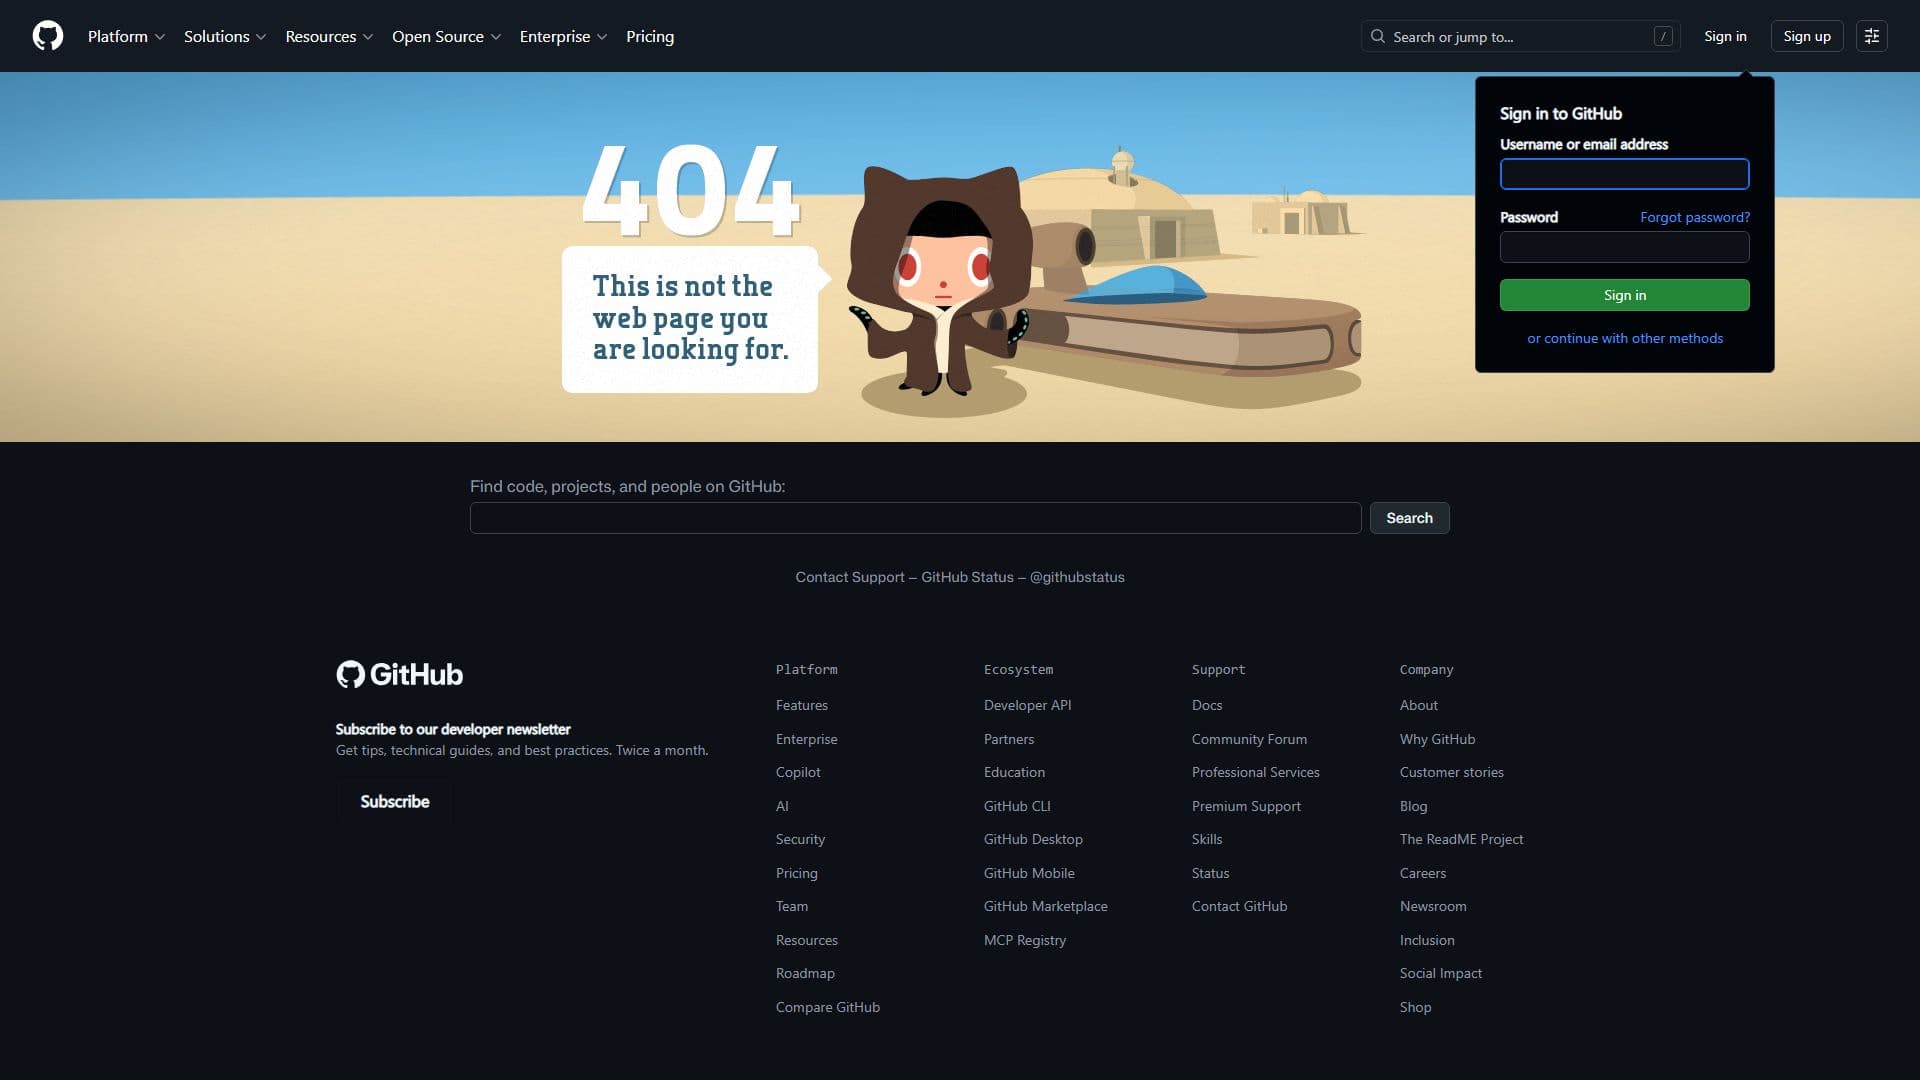Click the GitHub Octocat logo in header

click(x=48, y=36)
